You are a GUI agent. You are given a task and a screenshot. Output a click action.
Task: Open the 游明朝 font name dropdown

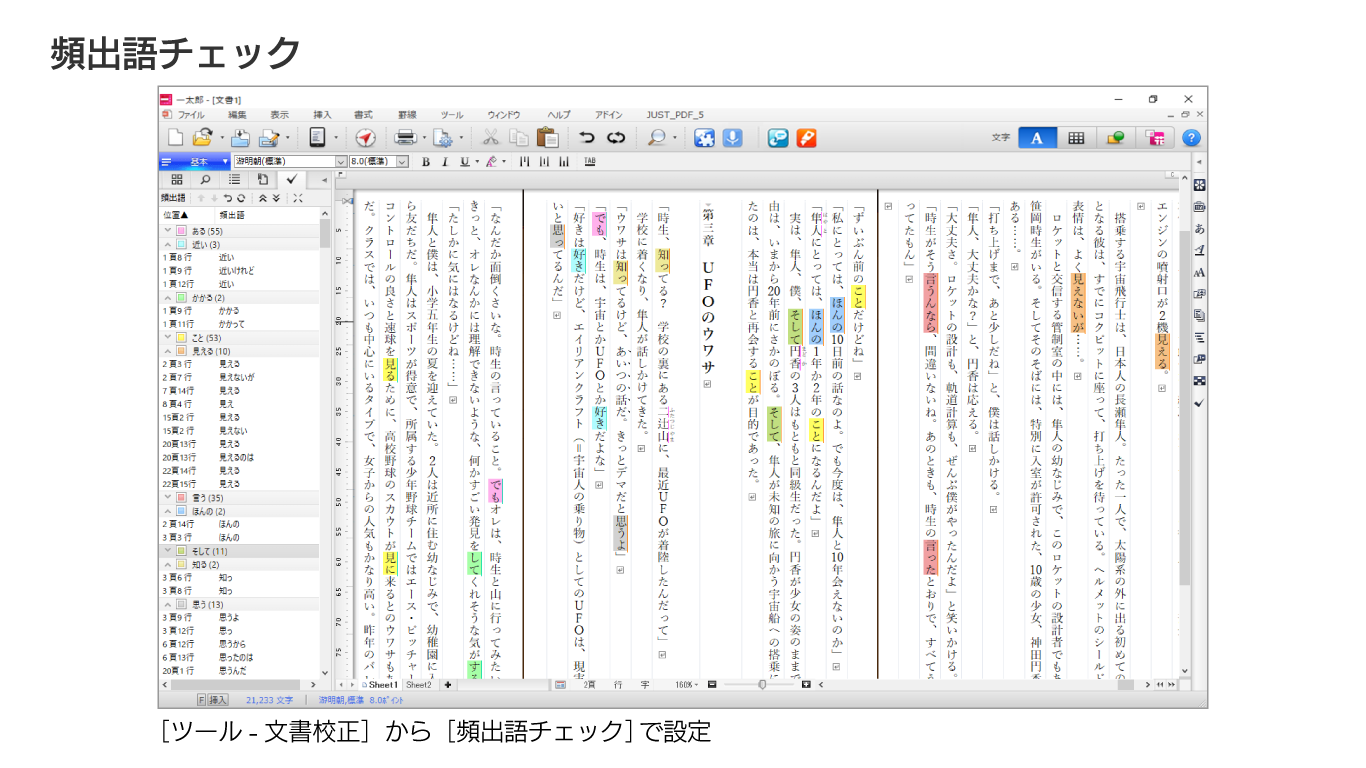point(341,162)
